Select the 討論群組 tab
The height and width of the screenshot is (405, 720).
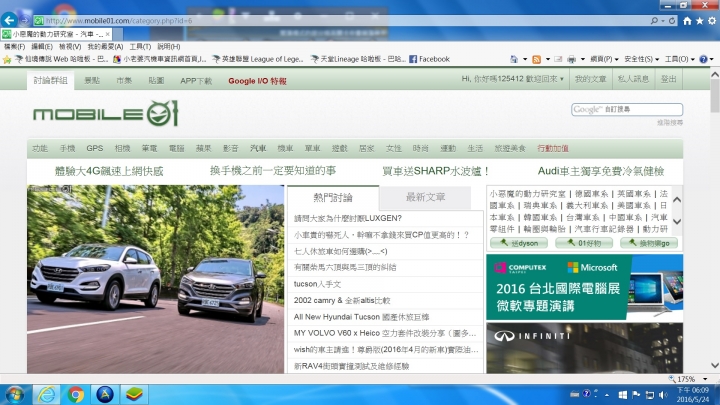[x=51, y=80]
